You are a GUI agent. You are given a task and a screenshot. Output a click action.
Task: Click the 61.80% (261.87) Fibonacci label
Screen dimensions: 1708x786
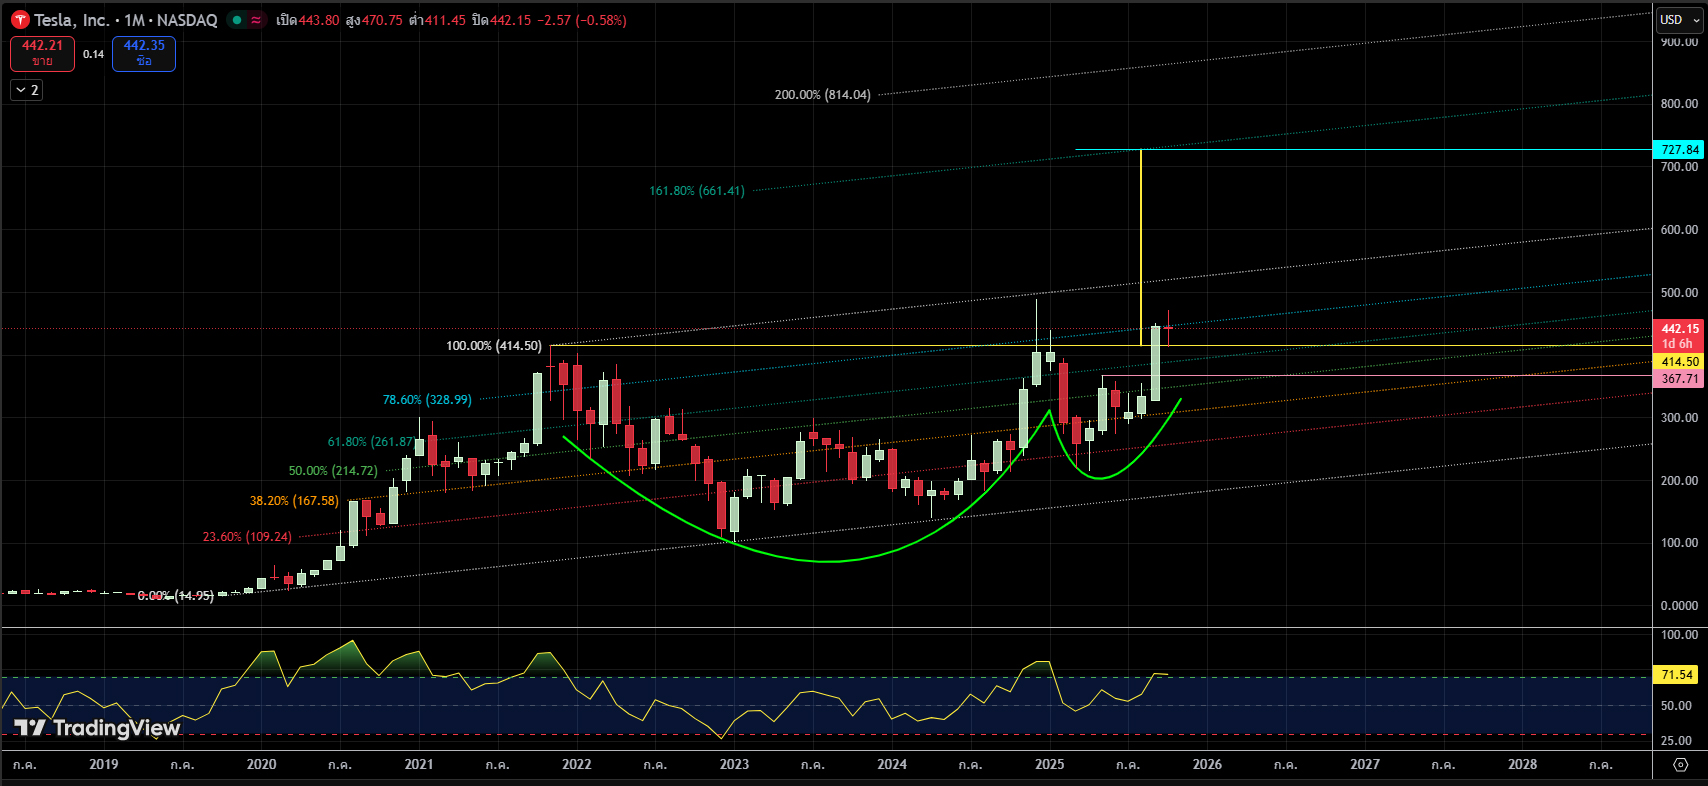click(371, 442)
